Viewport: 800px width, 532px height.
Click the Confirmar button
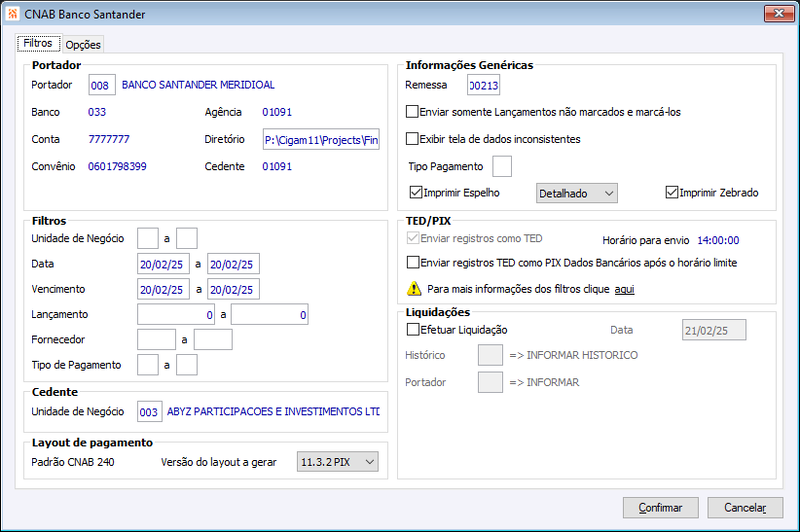coord(661,508)
